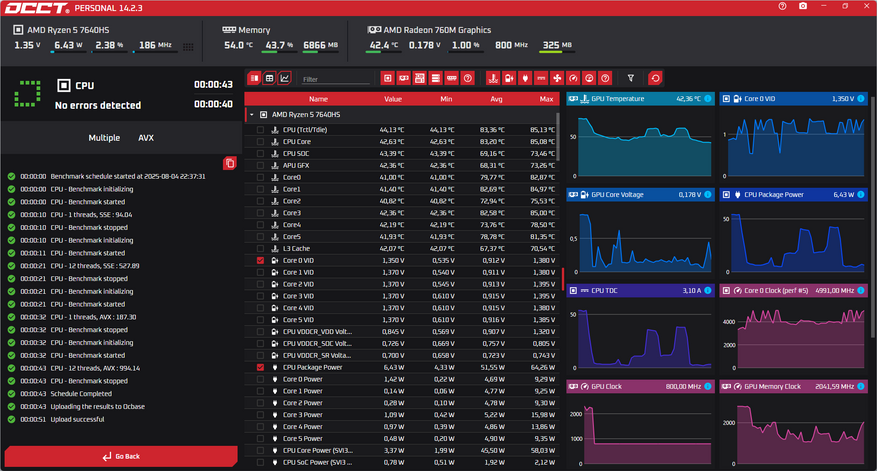Toggle the voltage sensor type filter

pos(509,78)
